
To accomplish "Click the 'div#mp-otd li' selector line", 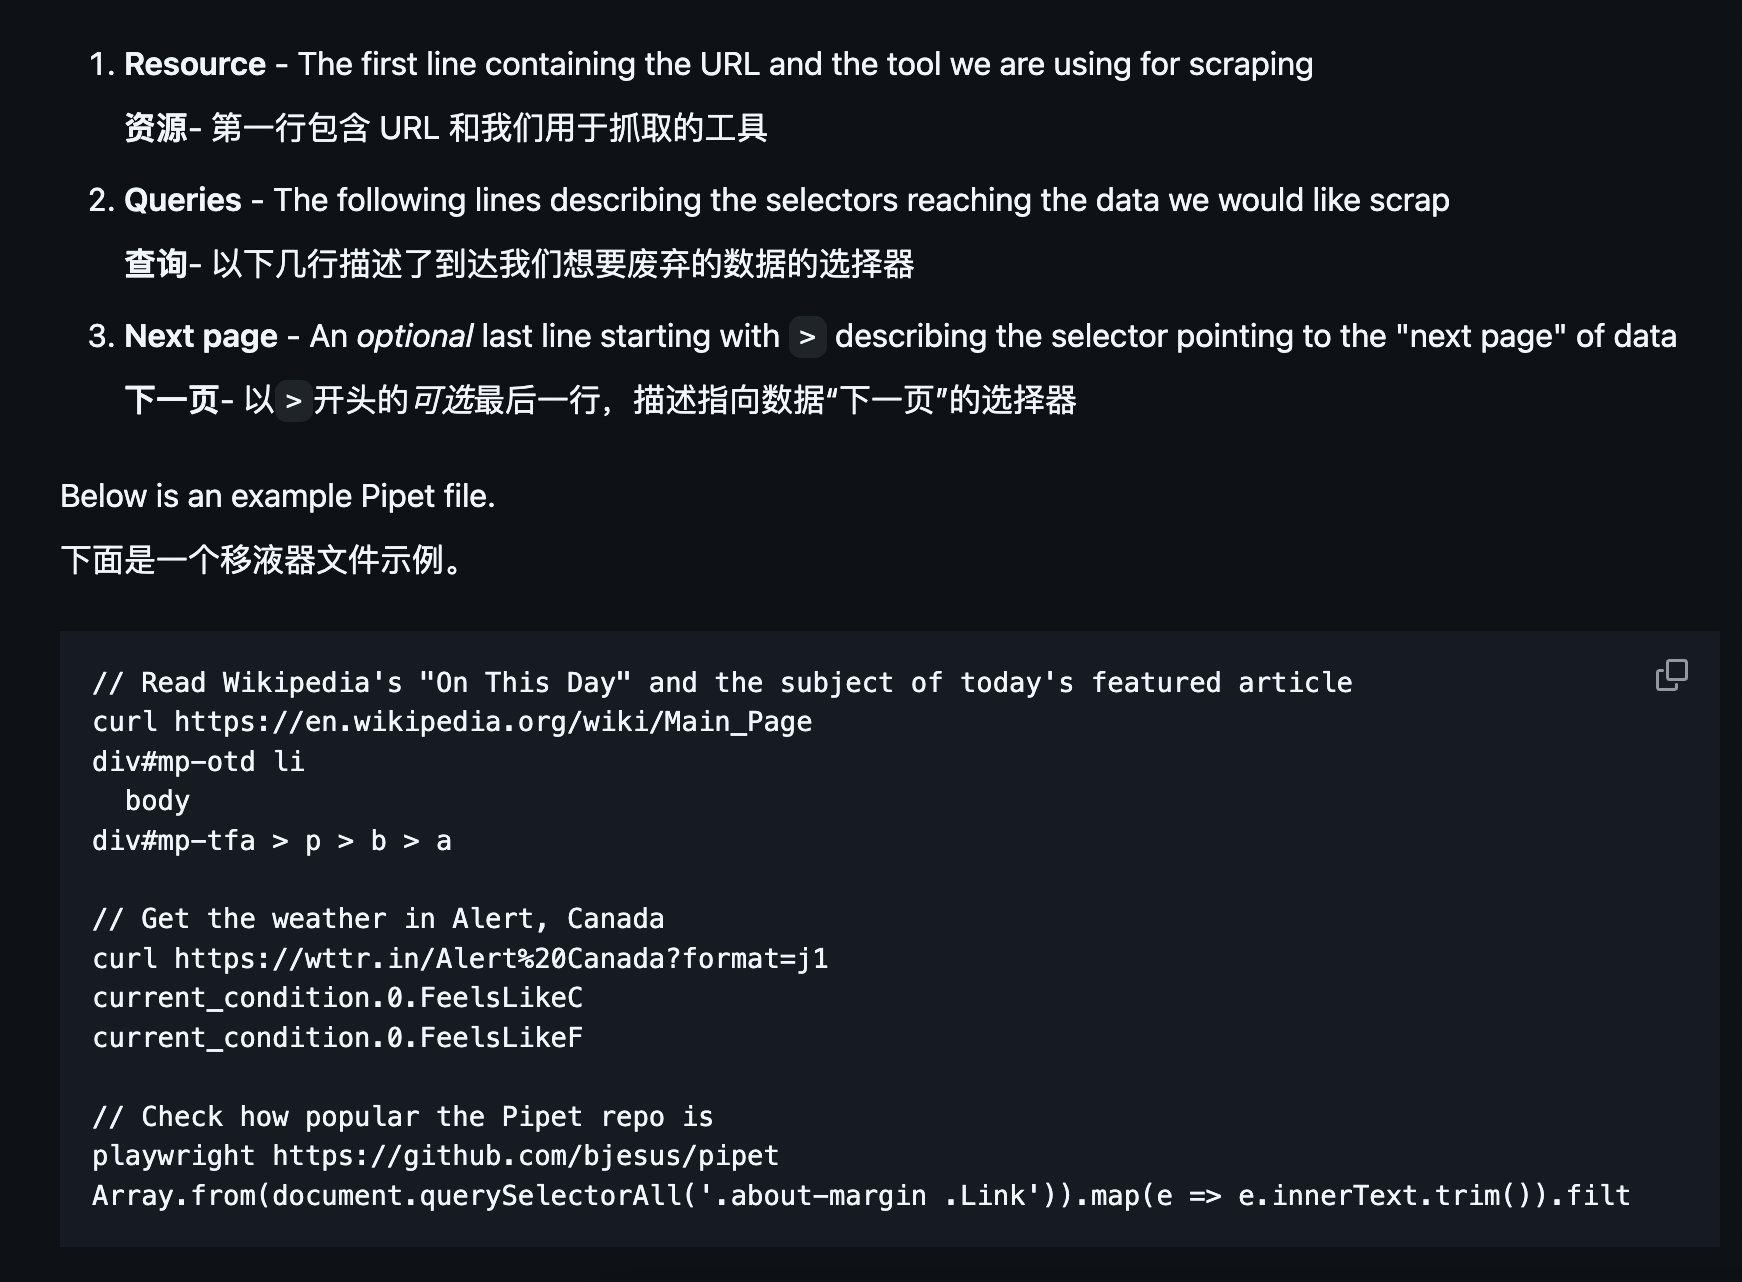I will (x=198, y=762).
